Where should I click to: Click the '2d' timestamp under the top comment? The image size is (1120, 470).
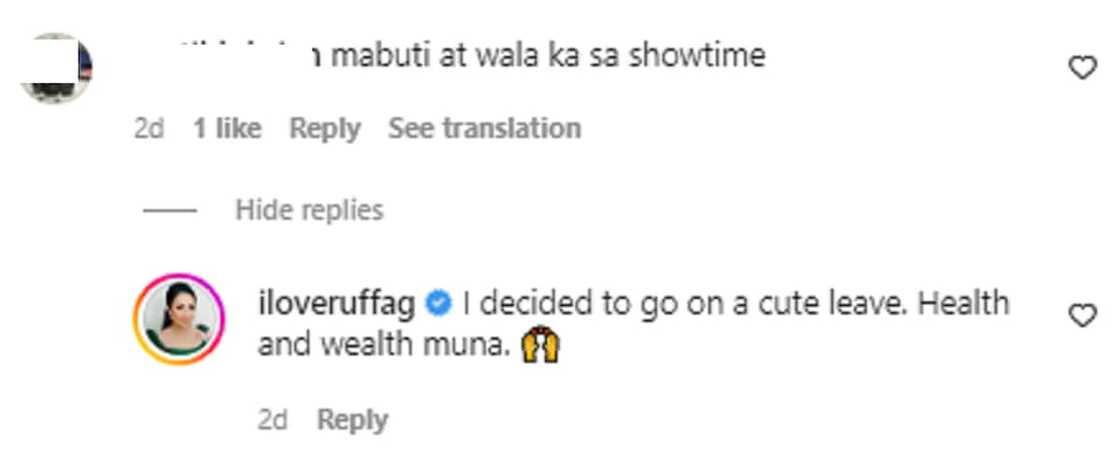tap(149, 128)
